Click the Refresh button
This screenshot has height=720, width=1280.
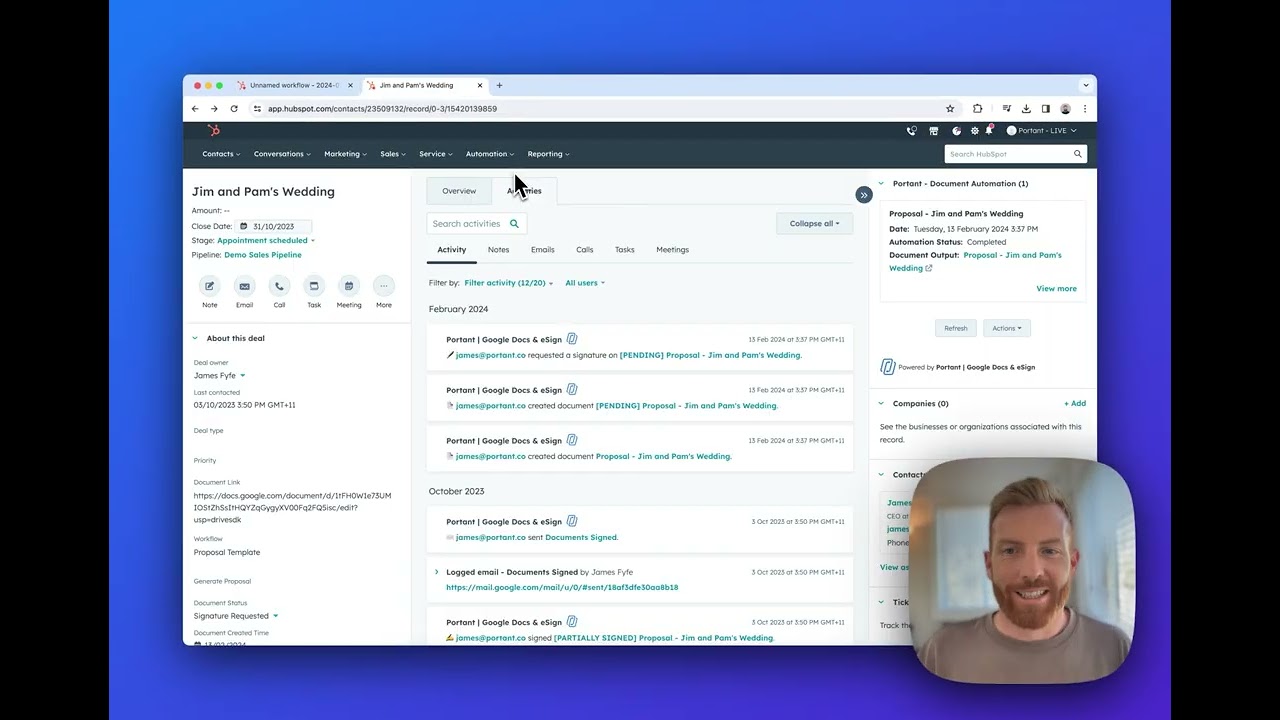[956, 328]
